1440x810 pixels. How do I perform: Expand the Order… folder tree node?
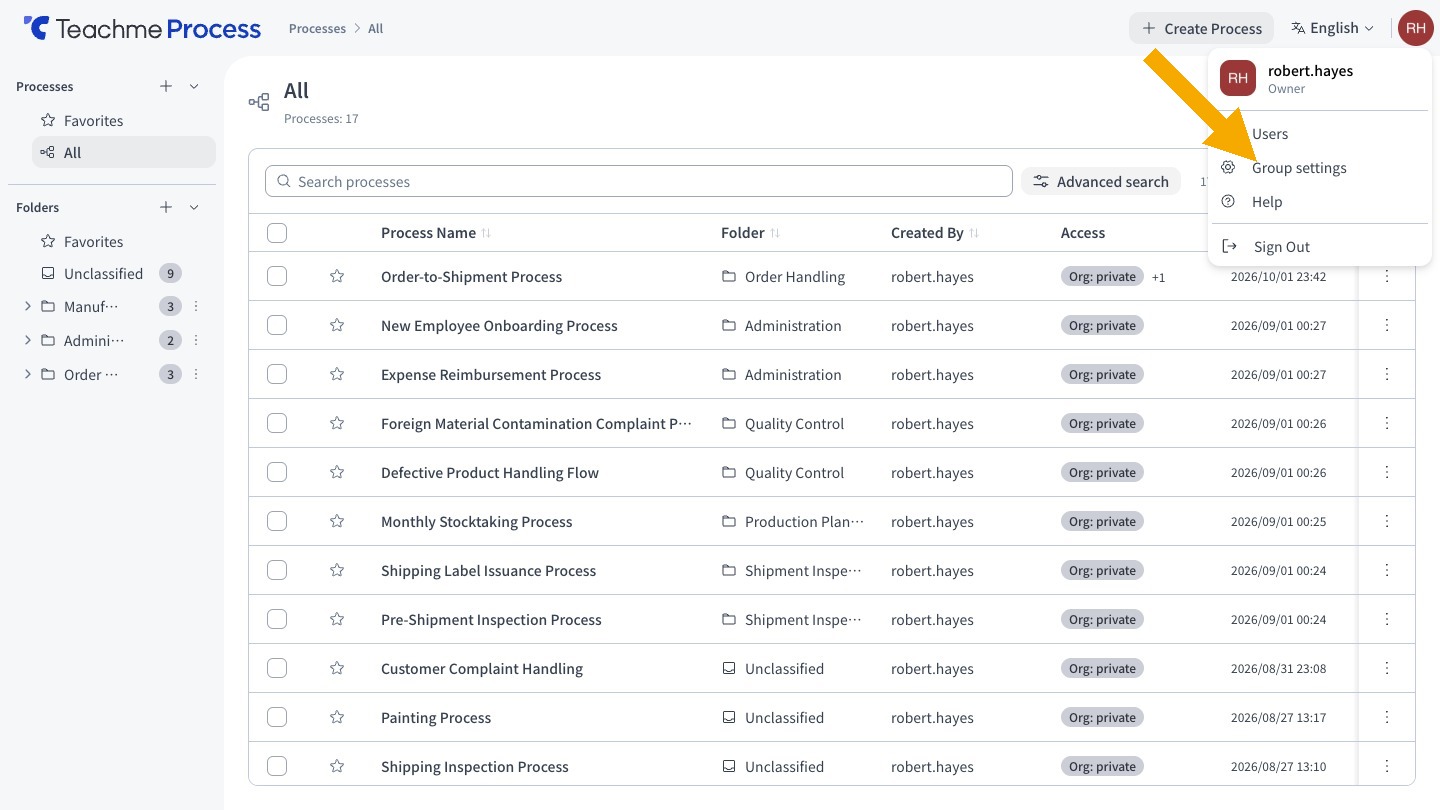[27, 374]
